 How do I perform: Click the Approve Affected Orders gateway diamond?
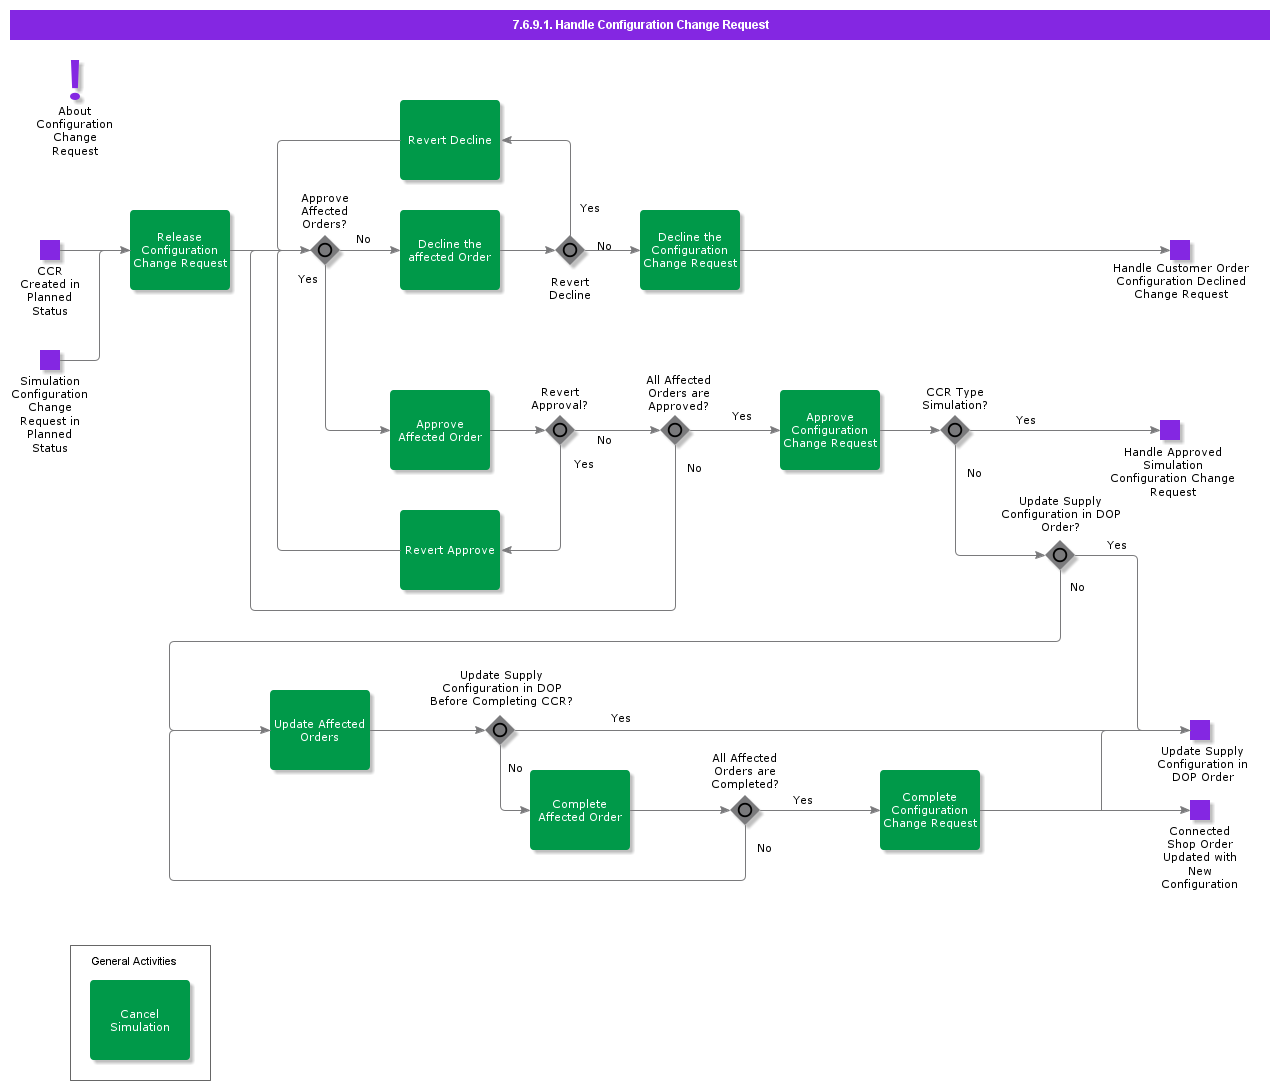click(x=325, y=250)
